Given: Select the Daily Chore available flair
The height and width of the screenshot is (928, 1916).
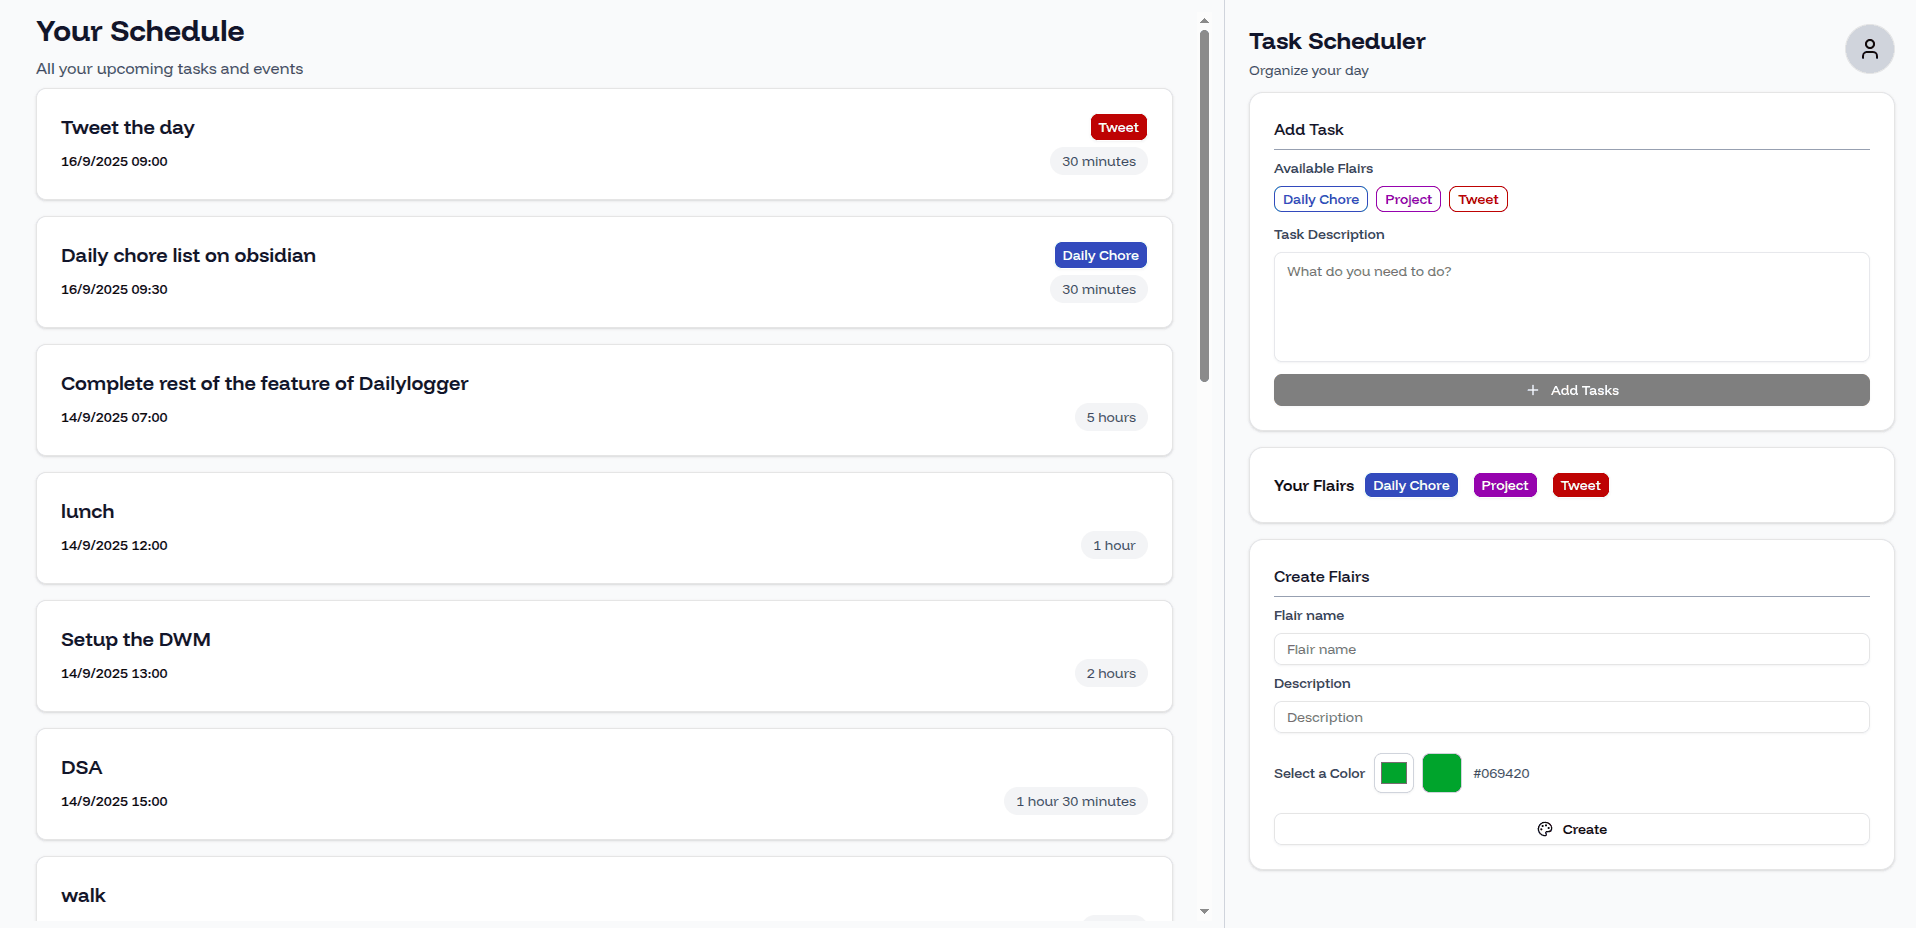Looking at the screenshot, I should (x=1320, y=199).
